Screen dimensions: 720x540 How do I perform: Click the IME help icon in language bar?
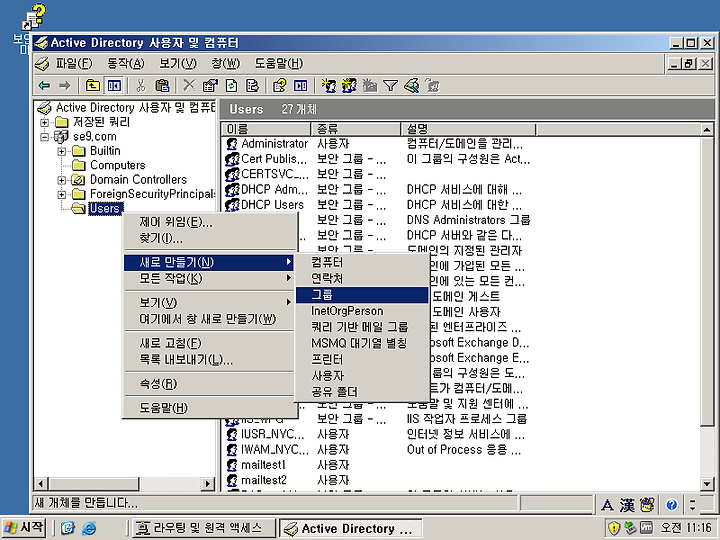[x=671, y=505]
